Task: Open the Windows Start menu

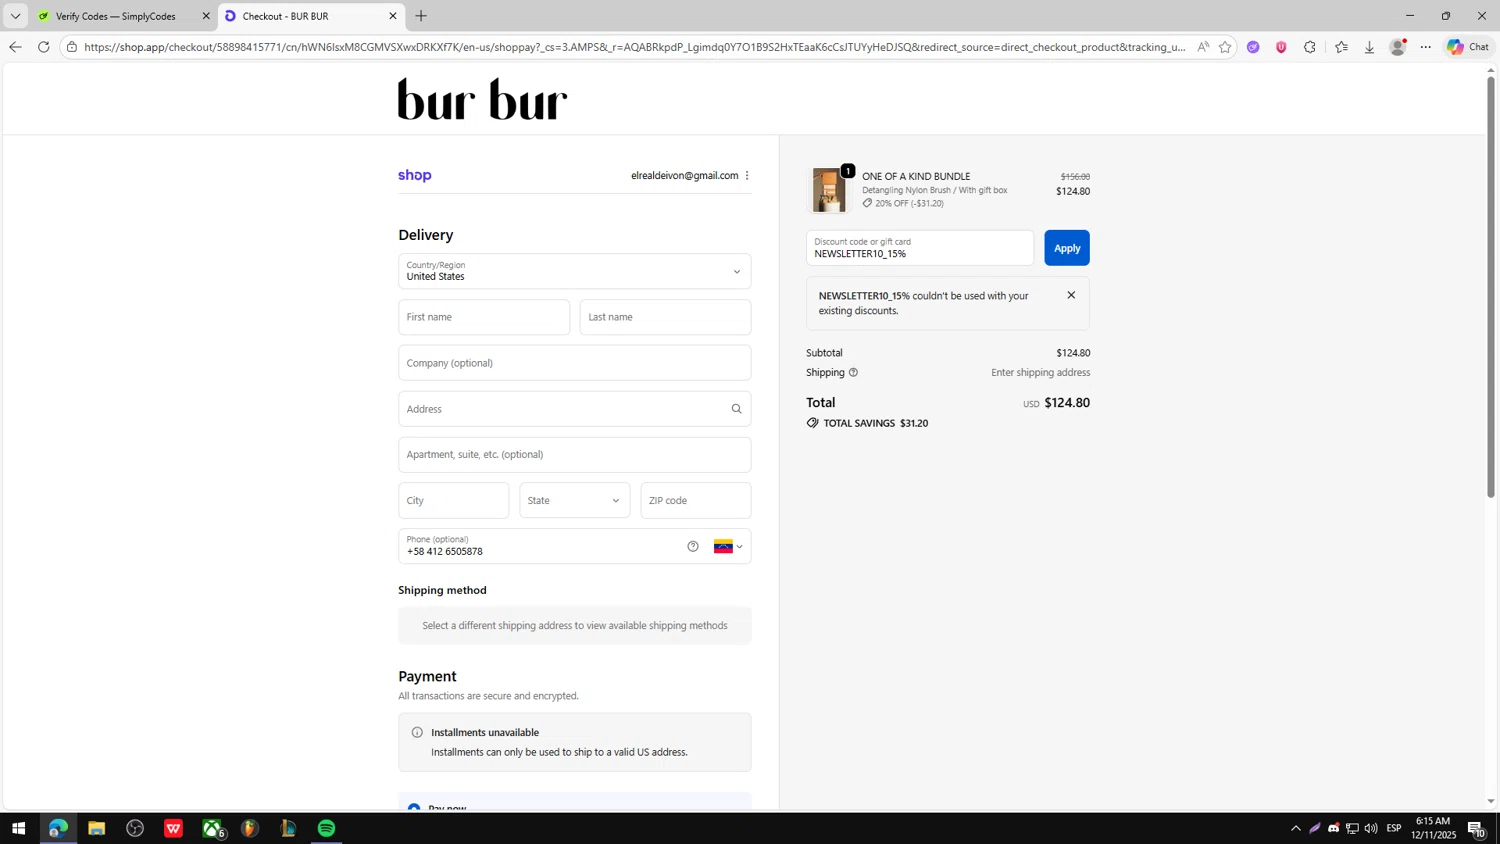Action: coord(18,828)
